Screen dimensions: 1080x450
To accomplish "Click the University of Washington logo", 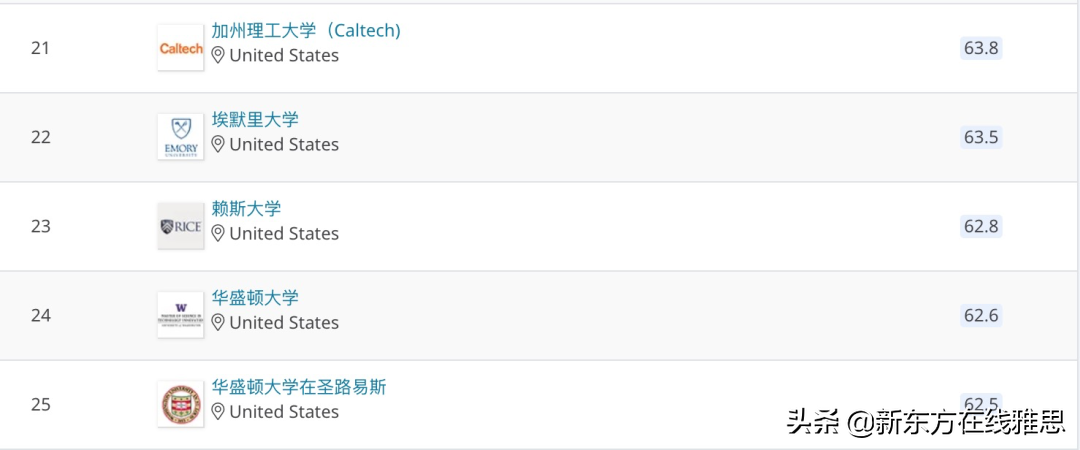I will tap(180, 315).
